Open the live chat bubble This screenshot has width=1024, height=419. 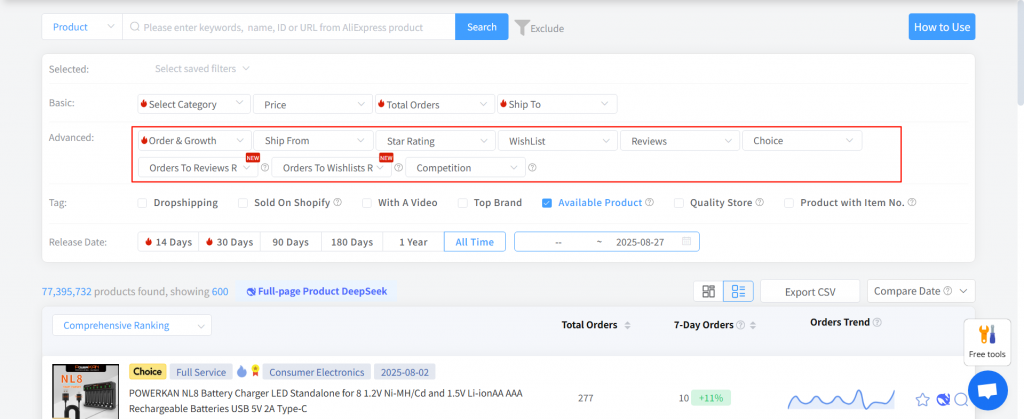pyautogui.click(x=988, y=390)
